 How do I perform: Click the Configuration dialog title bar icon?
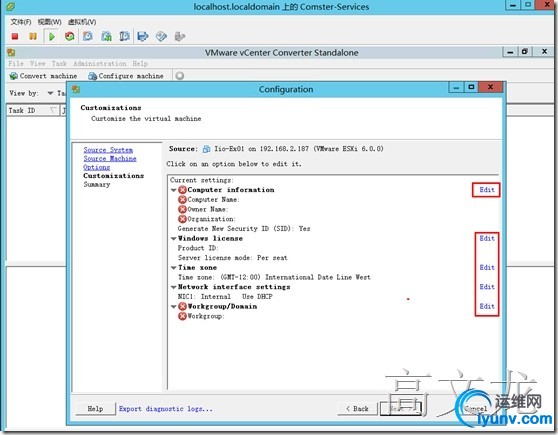76,89
